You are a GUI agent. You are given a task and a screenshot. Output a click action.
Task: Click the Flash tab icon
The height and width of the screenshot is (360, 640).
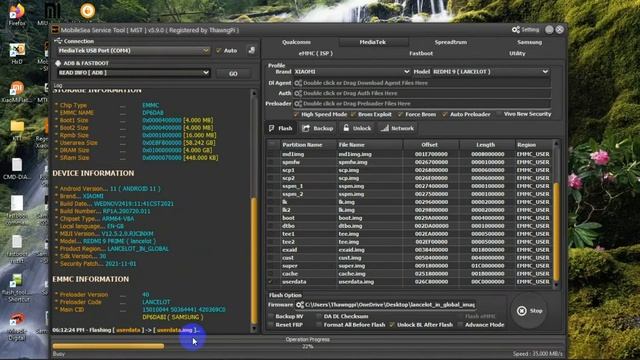click(271, 128)
